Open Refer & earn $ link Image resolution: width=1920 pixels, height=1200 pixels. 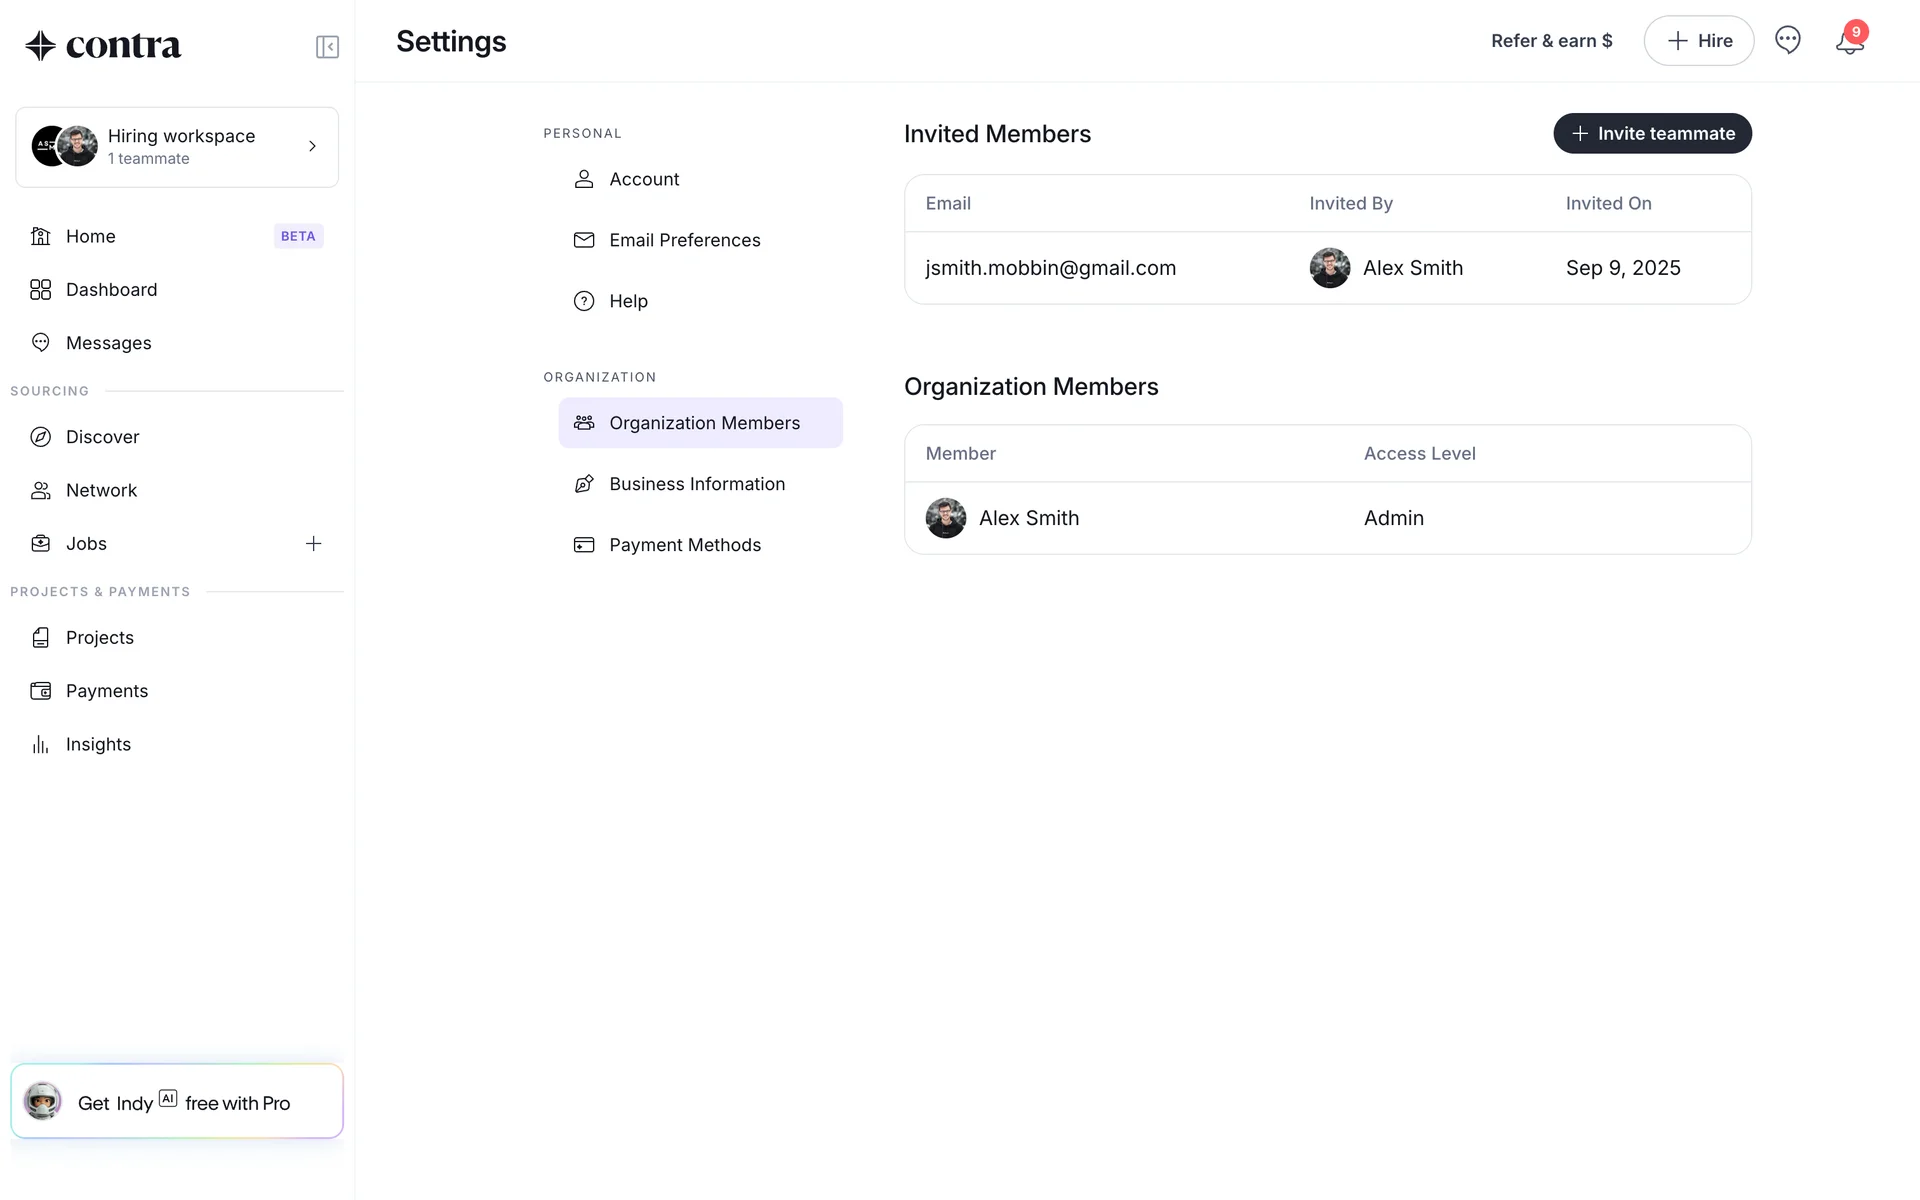pyautogui.click(x=1551, y=41)
